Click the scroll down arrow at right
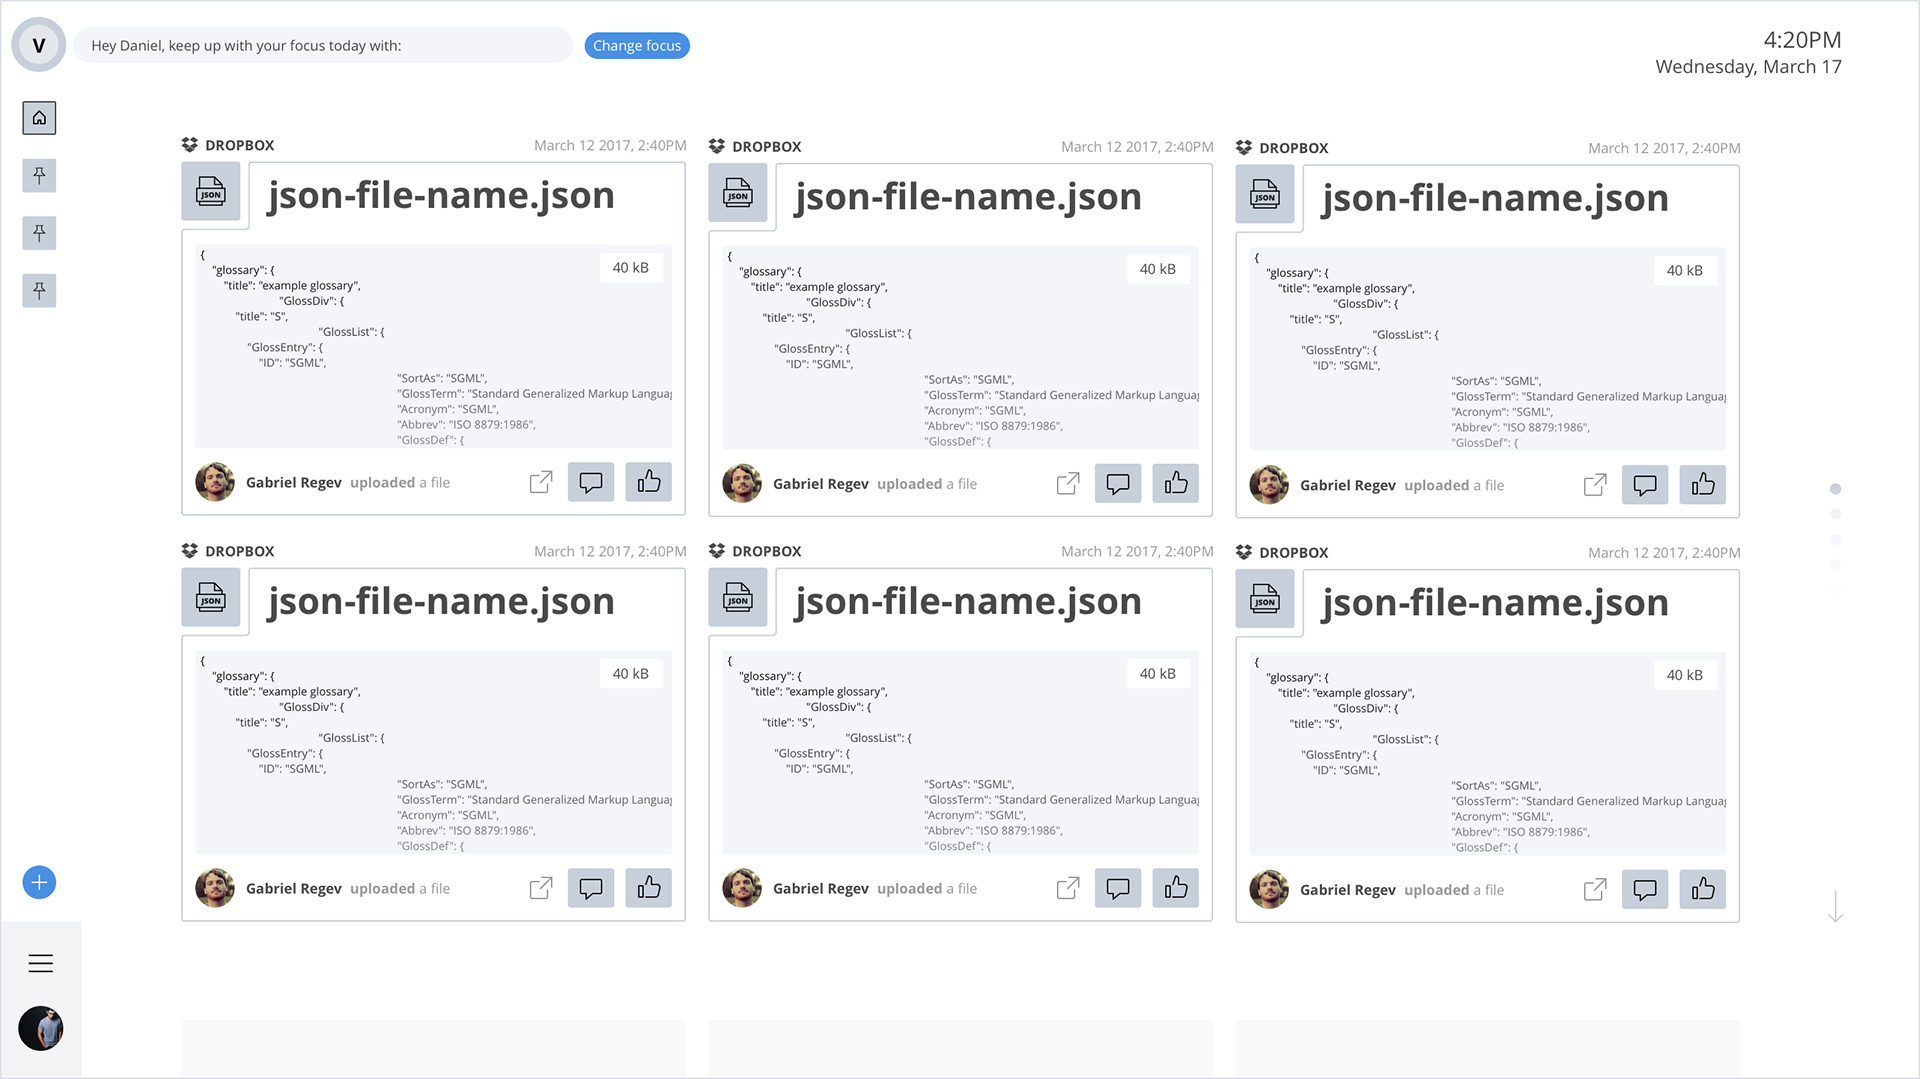This screenshot has width=1920, height=1079. click(1835, 906)
